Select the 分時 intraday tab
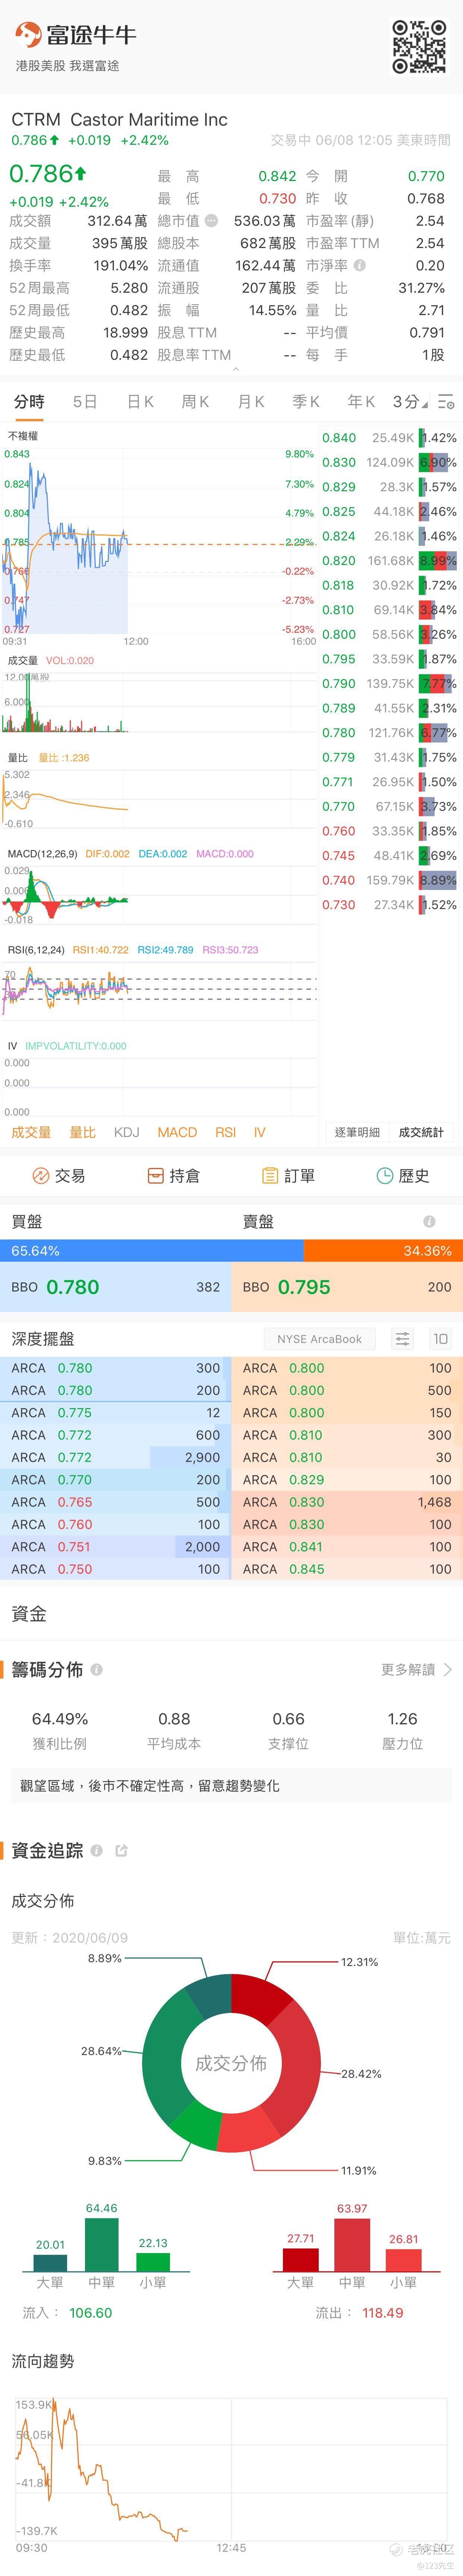 (x=29, y=402)
